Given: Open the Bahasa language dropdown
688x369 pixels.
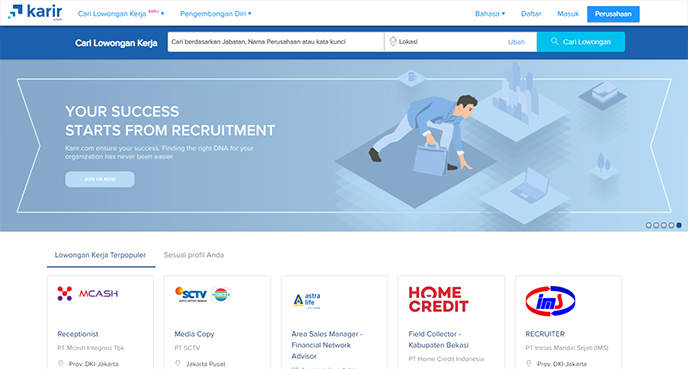Looking at the screenshot, I should pos(490,14).
